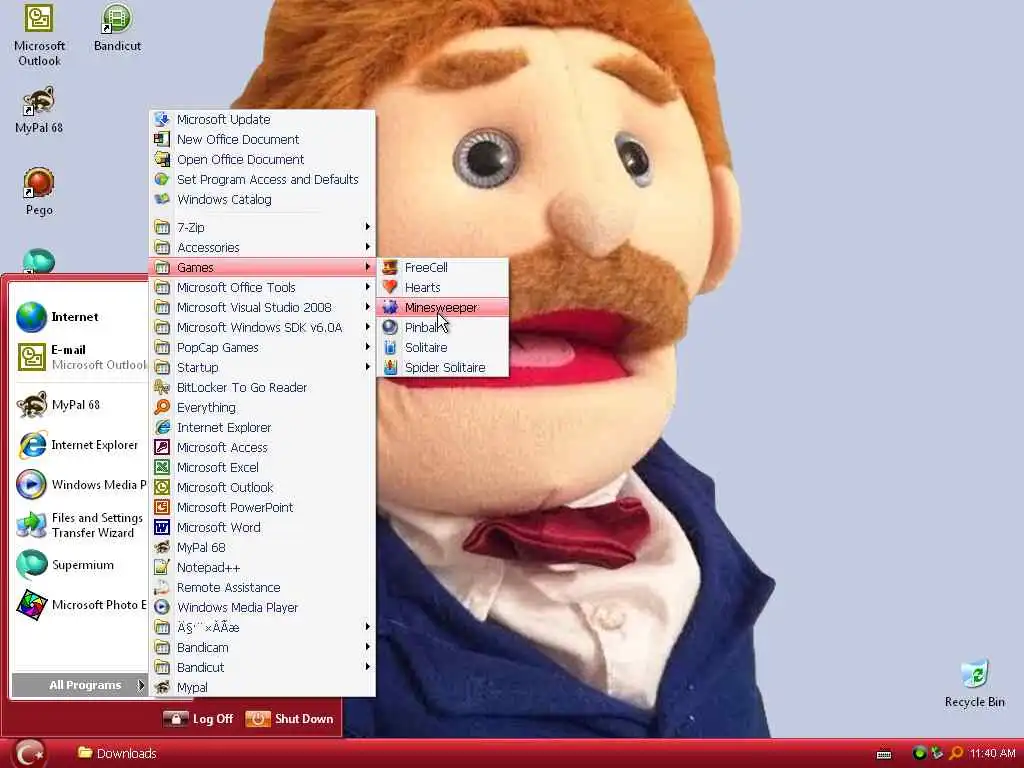
Task: Click the on-screen keyboard tray icon
Action: 884,754
